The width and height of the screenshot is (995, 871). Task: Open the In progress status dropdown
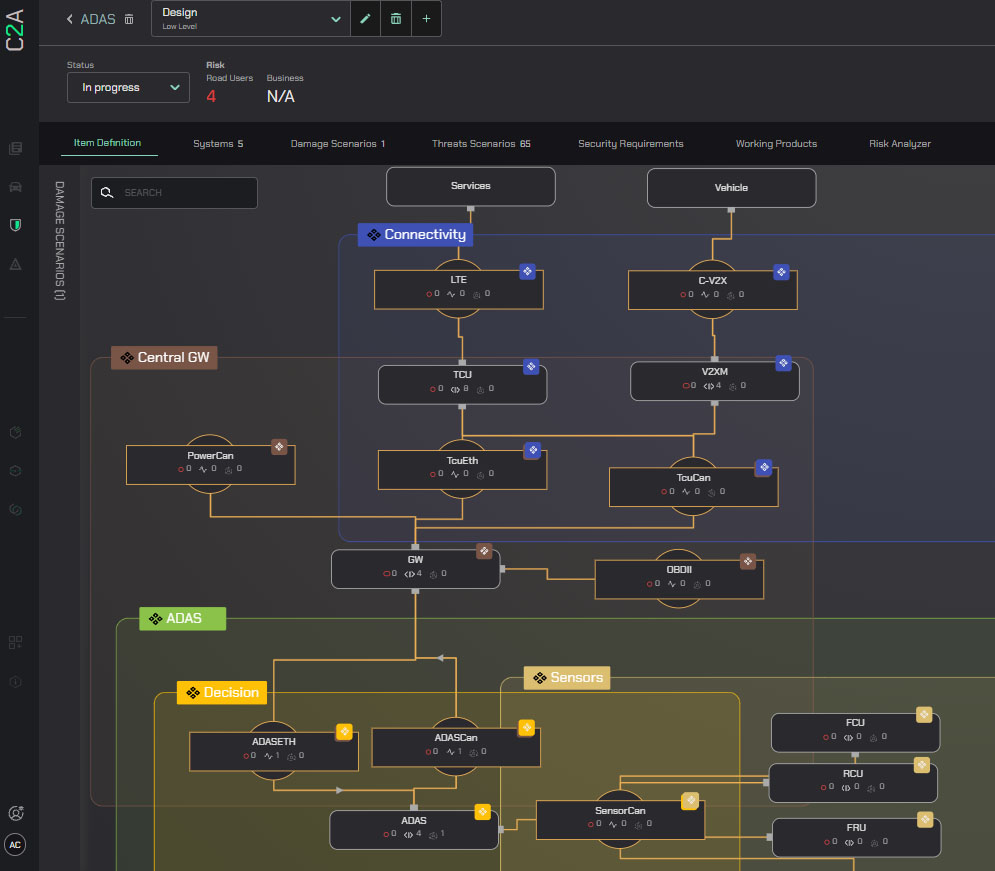(128, 88)
